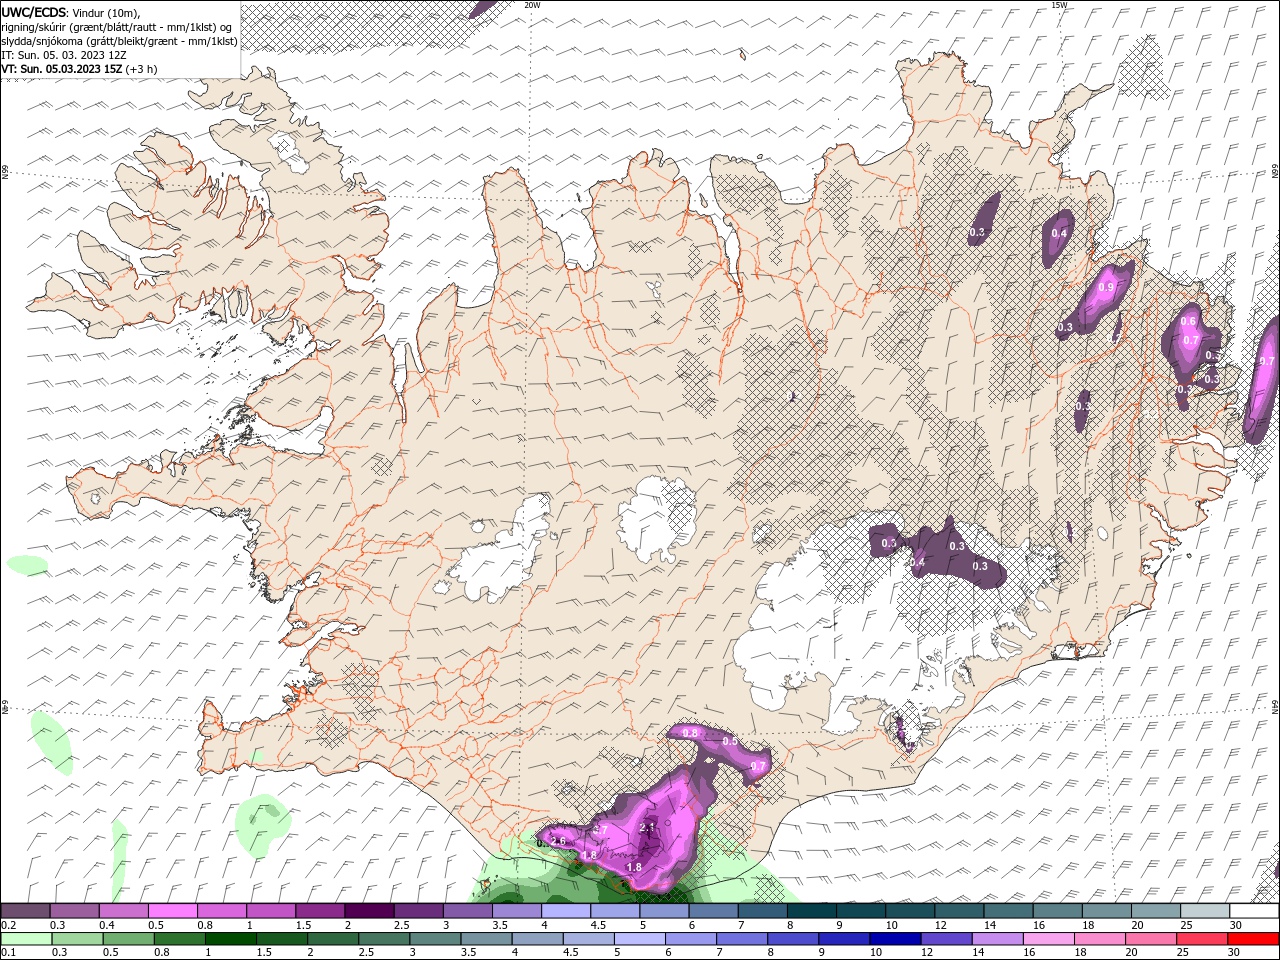The width and height of the screenshot is (1280, 960).
Task: Pick the dark teal snow-scale swatch at 8
Action: point(811,911)
